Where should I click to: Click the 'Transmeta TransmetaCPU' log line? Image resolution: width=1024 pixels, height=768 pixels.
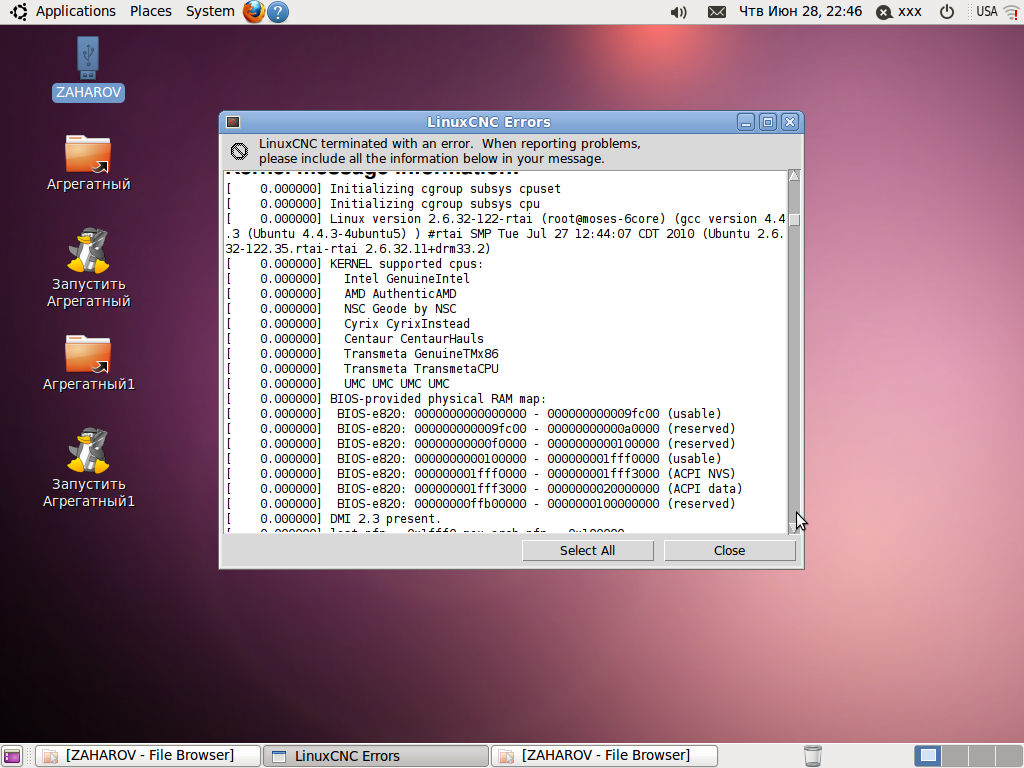(x=362, y=369)
